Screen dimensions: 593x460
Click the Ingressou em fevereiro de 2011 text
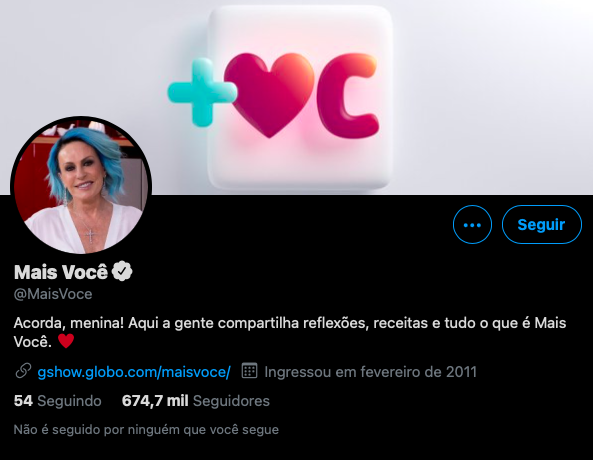[370, 372]
